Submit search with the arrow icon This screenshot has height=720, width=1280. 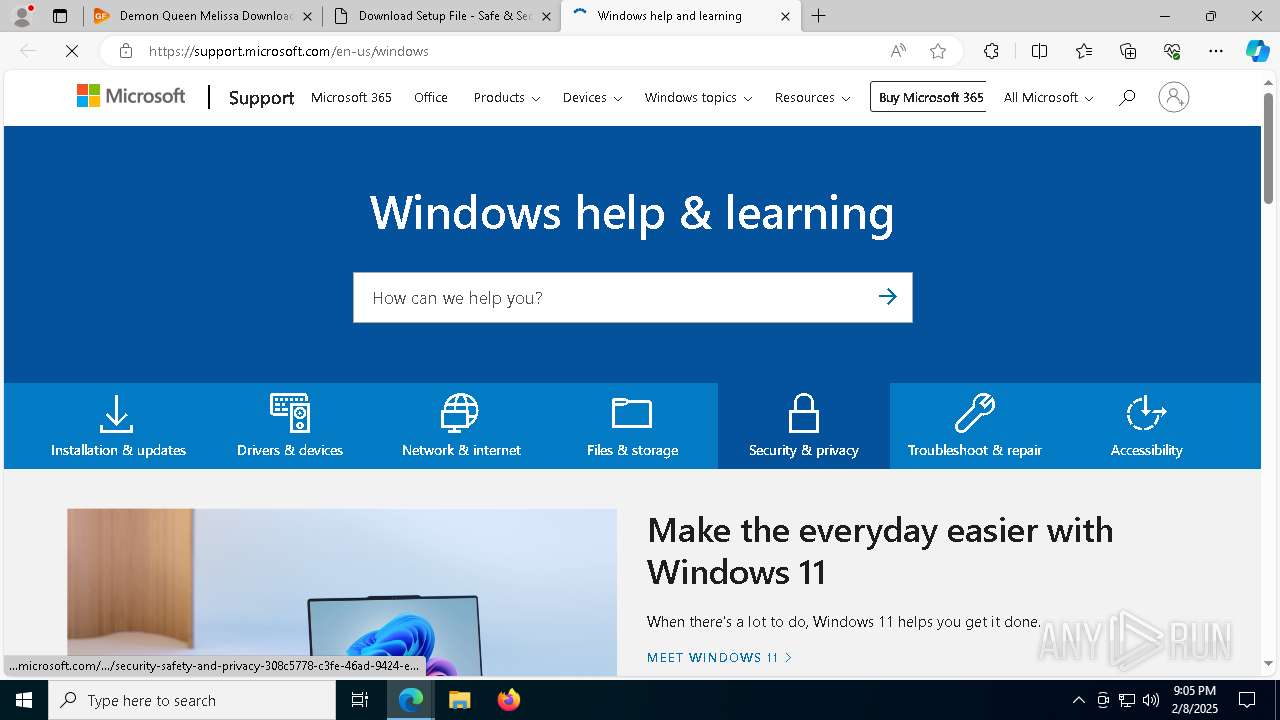887,297
